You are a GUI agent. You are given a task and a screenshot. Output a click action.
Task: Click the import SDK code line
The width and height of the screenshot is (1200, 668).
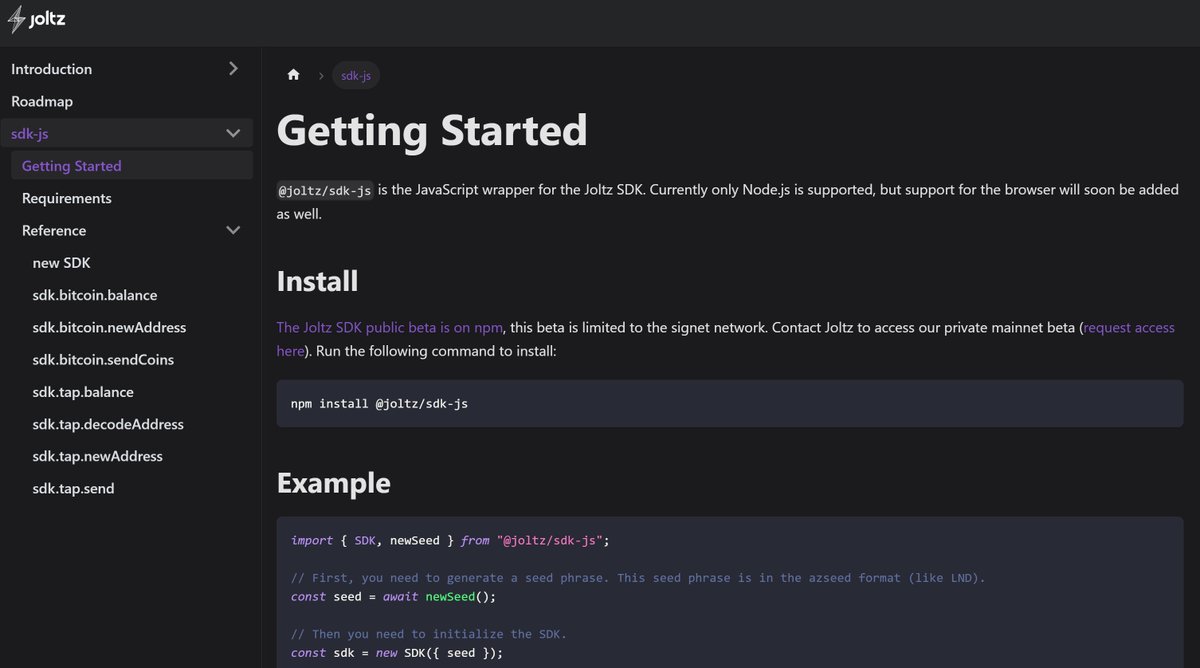click(x=450, y=540)
